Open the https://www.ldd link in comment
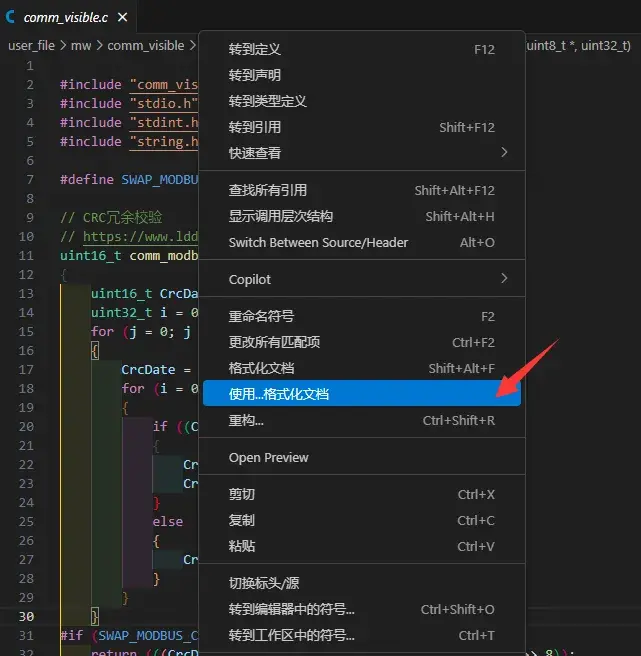This screenshot has width=641, height=656. 140,237
